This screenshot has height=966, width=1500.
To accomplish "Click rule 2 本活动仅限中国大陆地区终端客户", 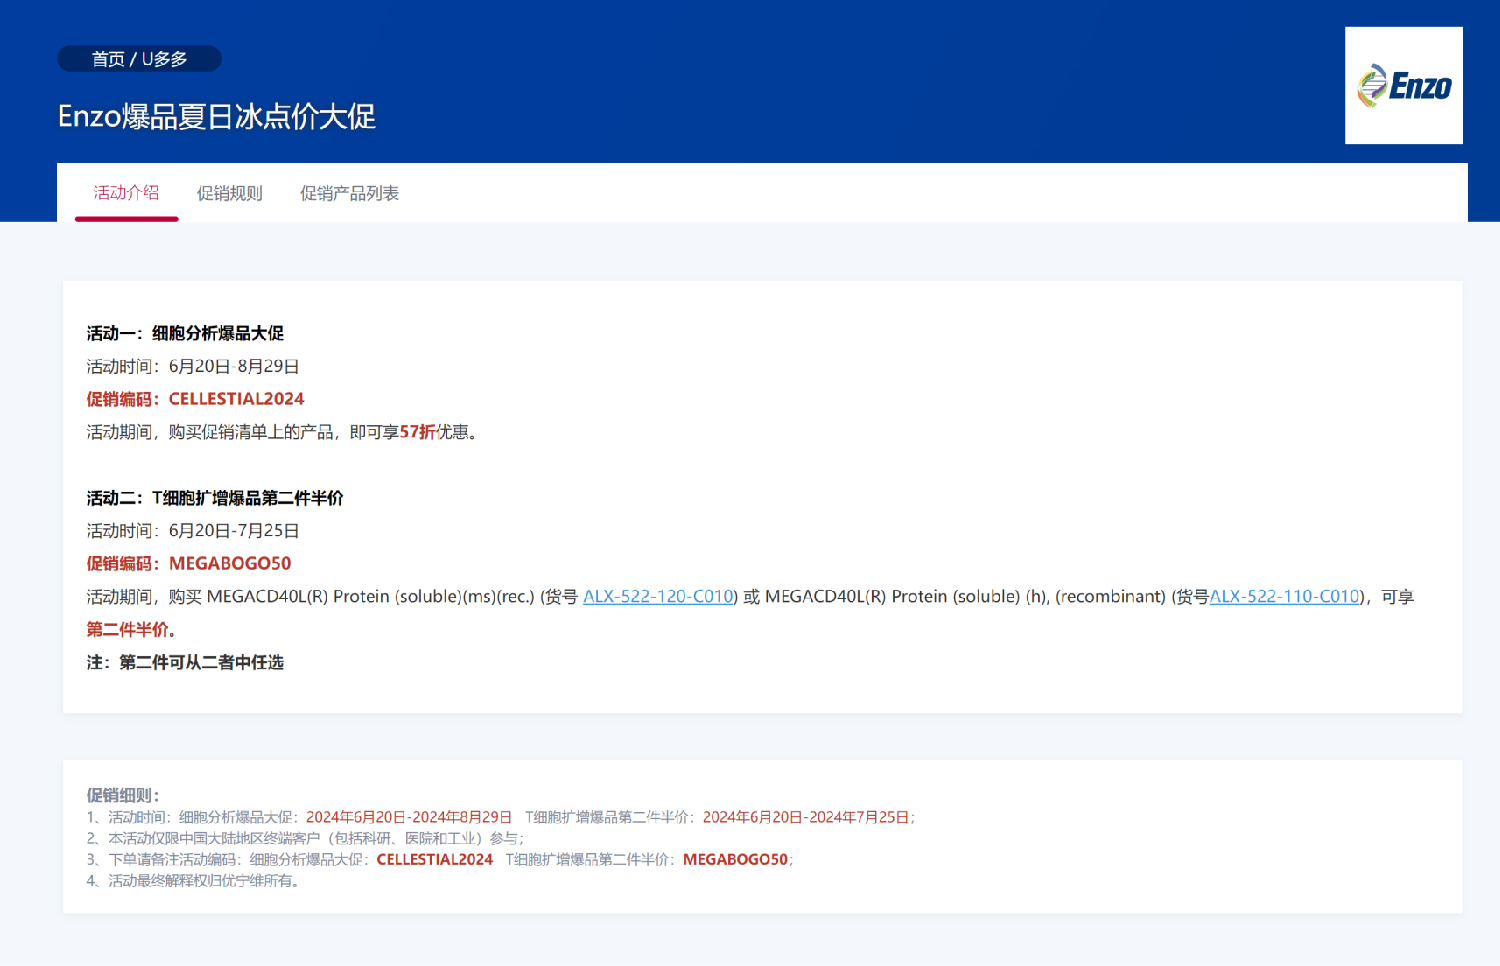I will pyautogui.click(x=305, y=838).
